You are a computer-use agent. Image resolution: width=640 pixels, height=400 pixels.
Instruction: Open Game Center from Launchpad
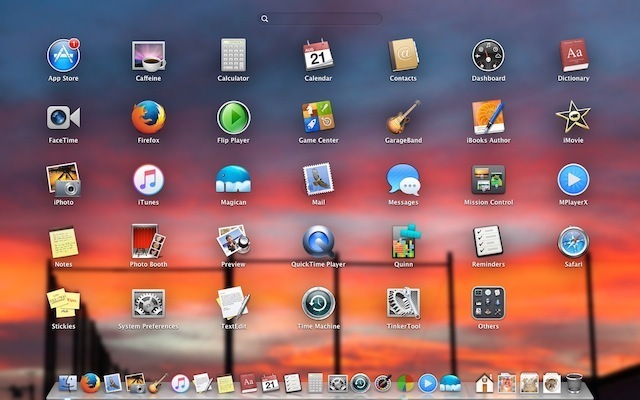pyautogui.click(x=318, y=117)
